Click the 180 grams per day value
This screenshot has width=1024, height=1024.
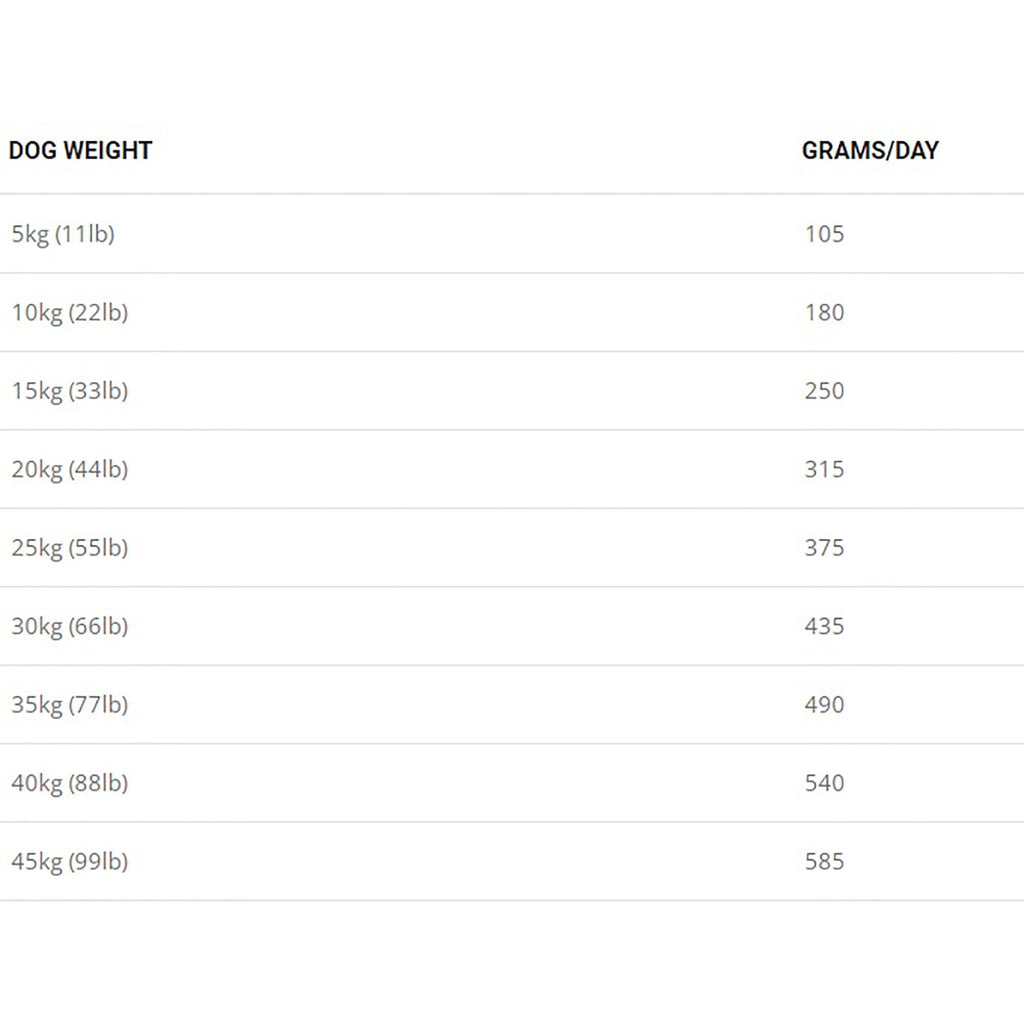pos(824,313)
